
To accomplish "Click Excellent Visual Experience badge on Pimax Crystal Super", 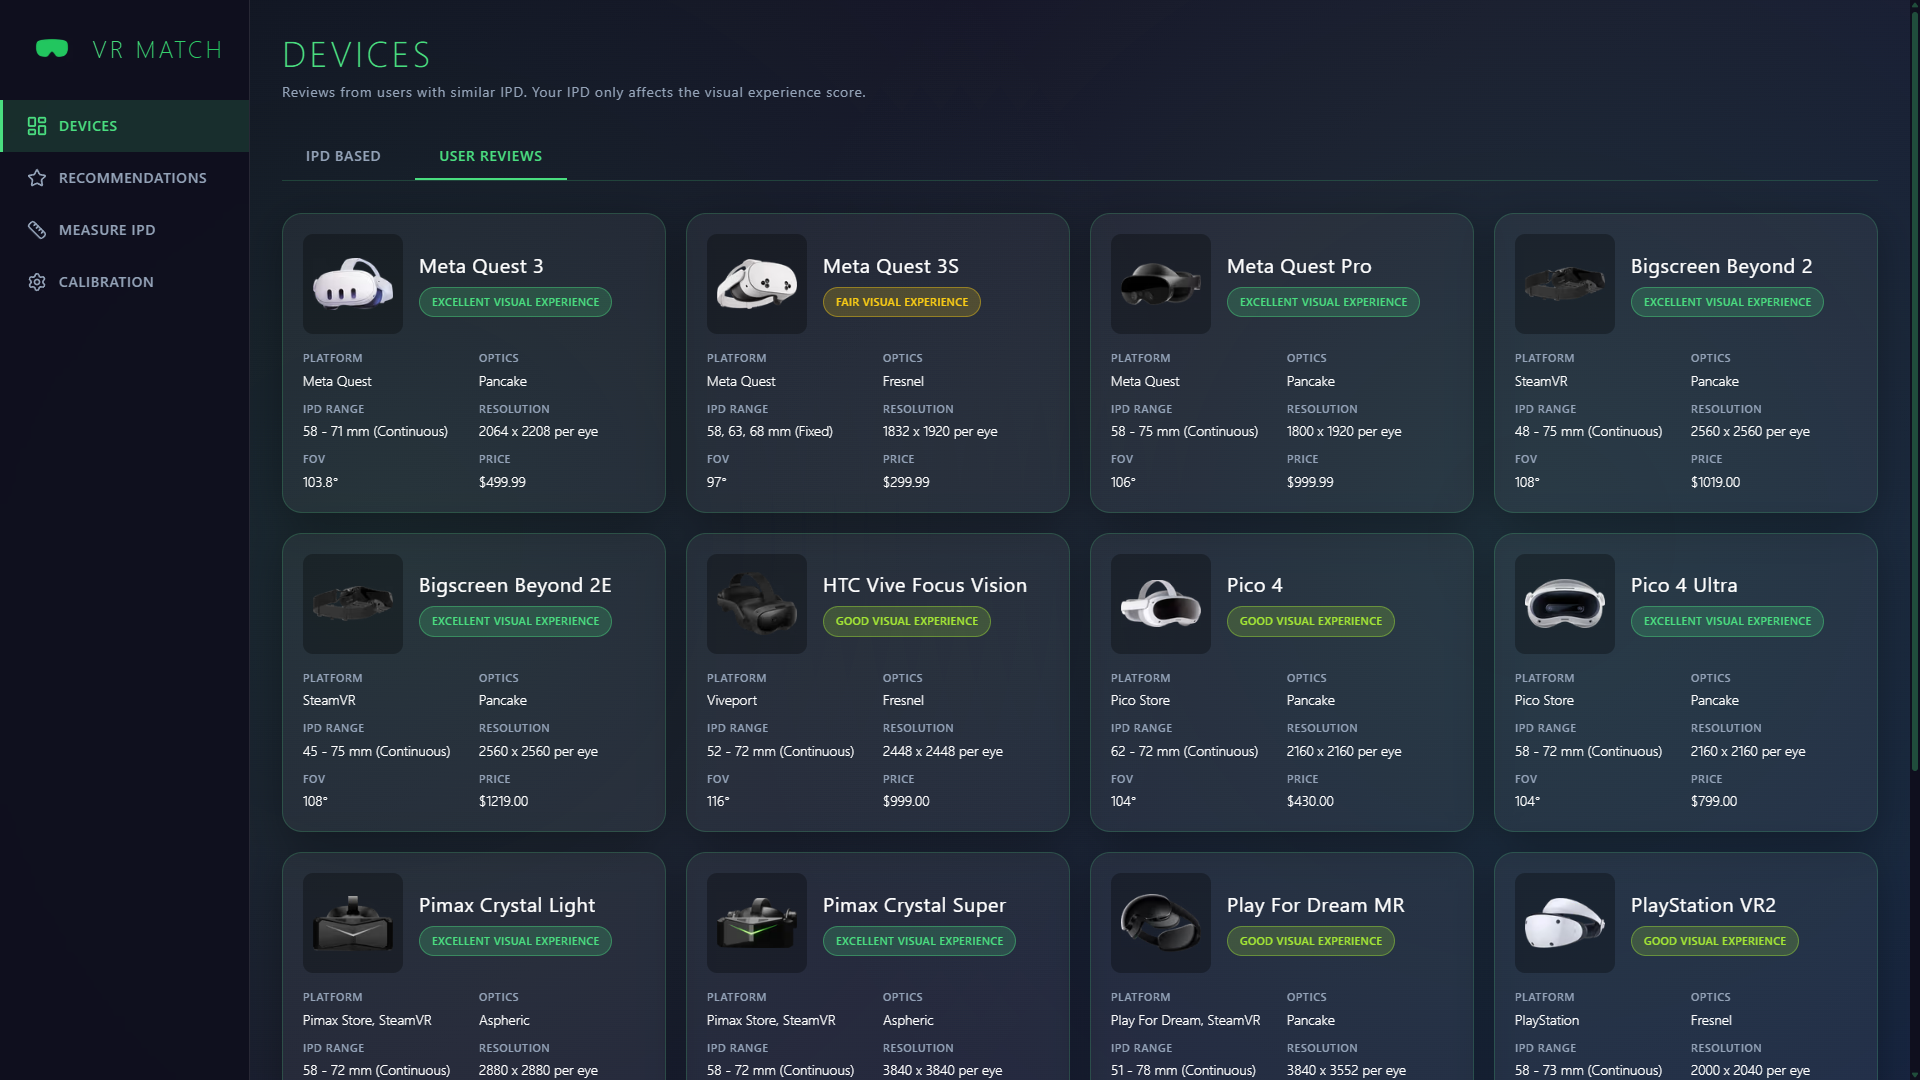I will click(x=919, y=941).
